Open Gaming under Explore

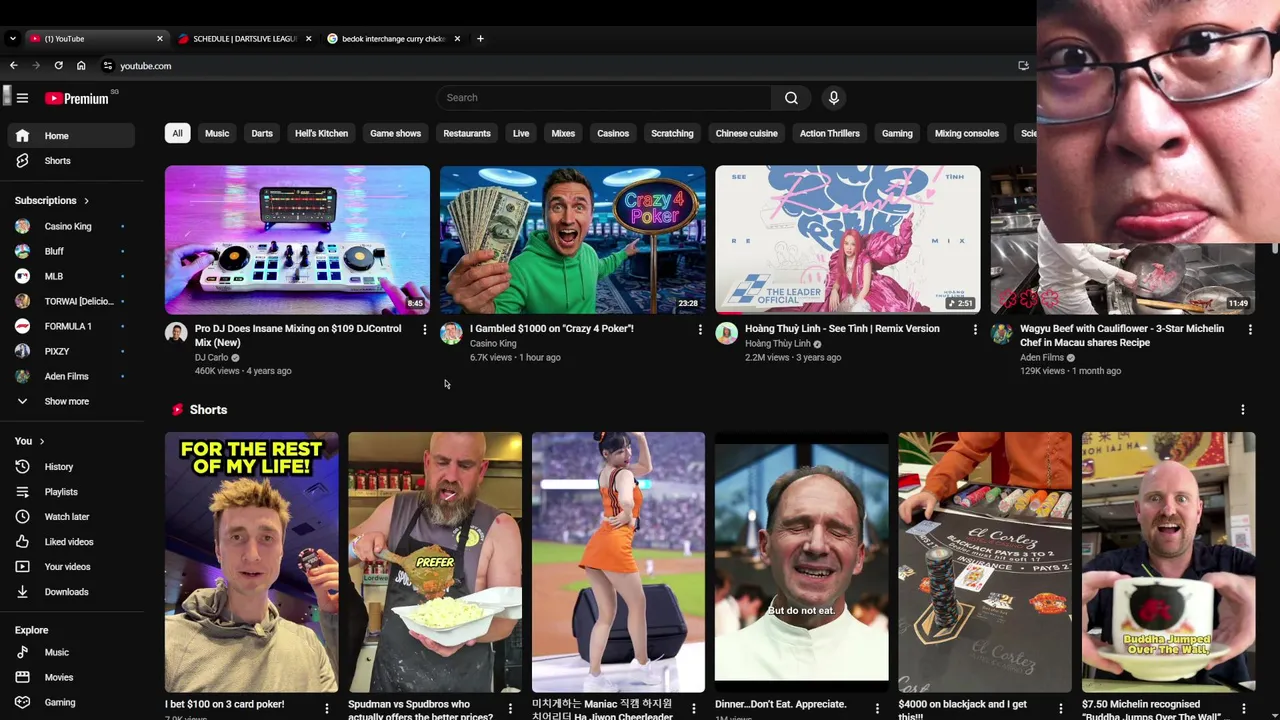tap(70, 702)
